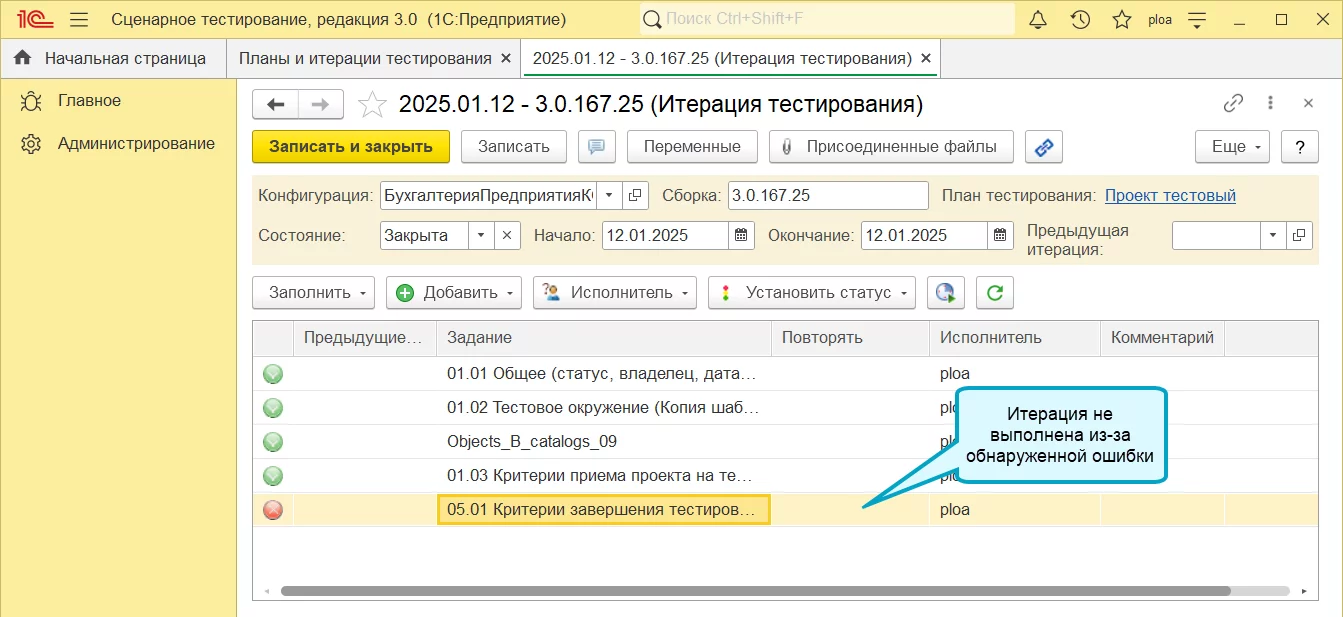Open the 1C main menu hamburger icon
The image size is (1343, 617).
[80, 19]
